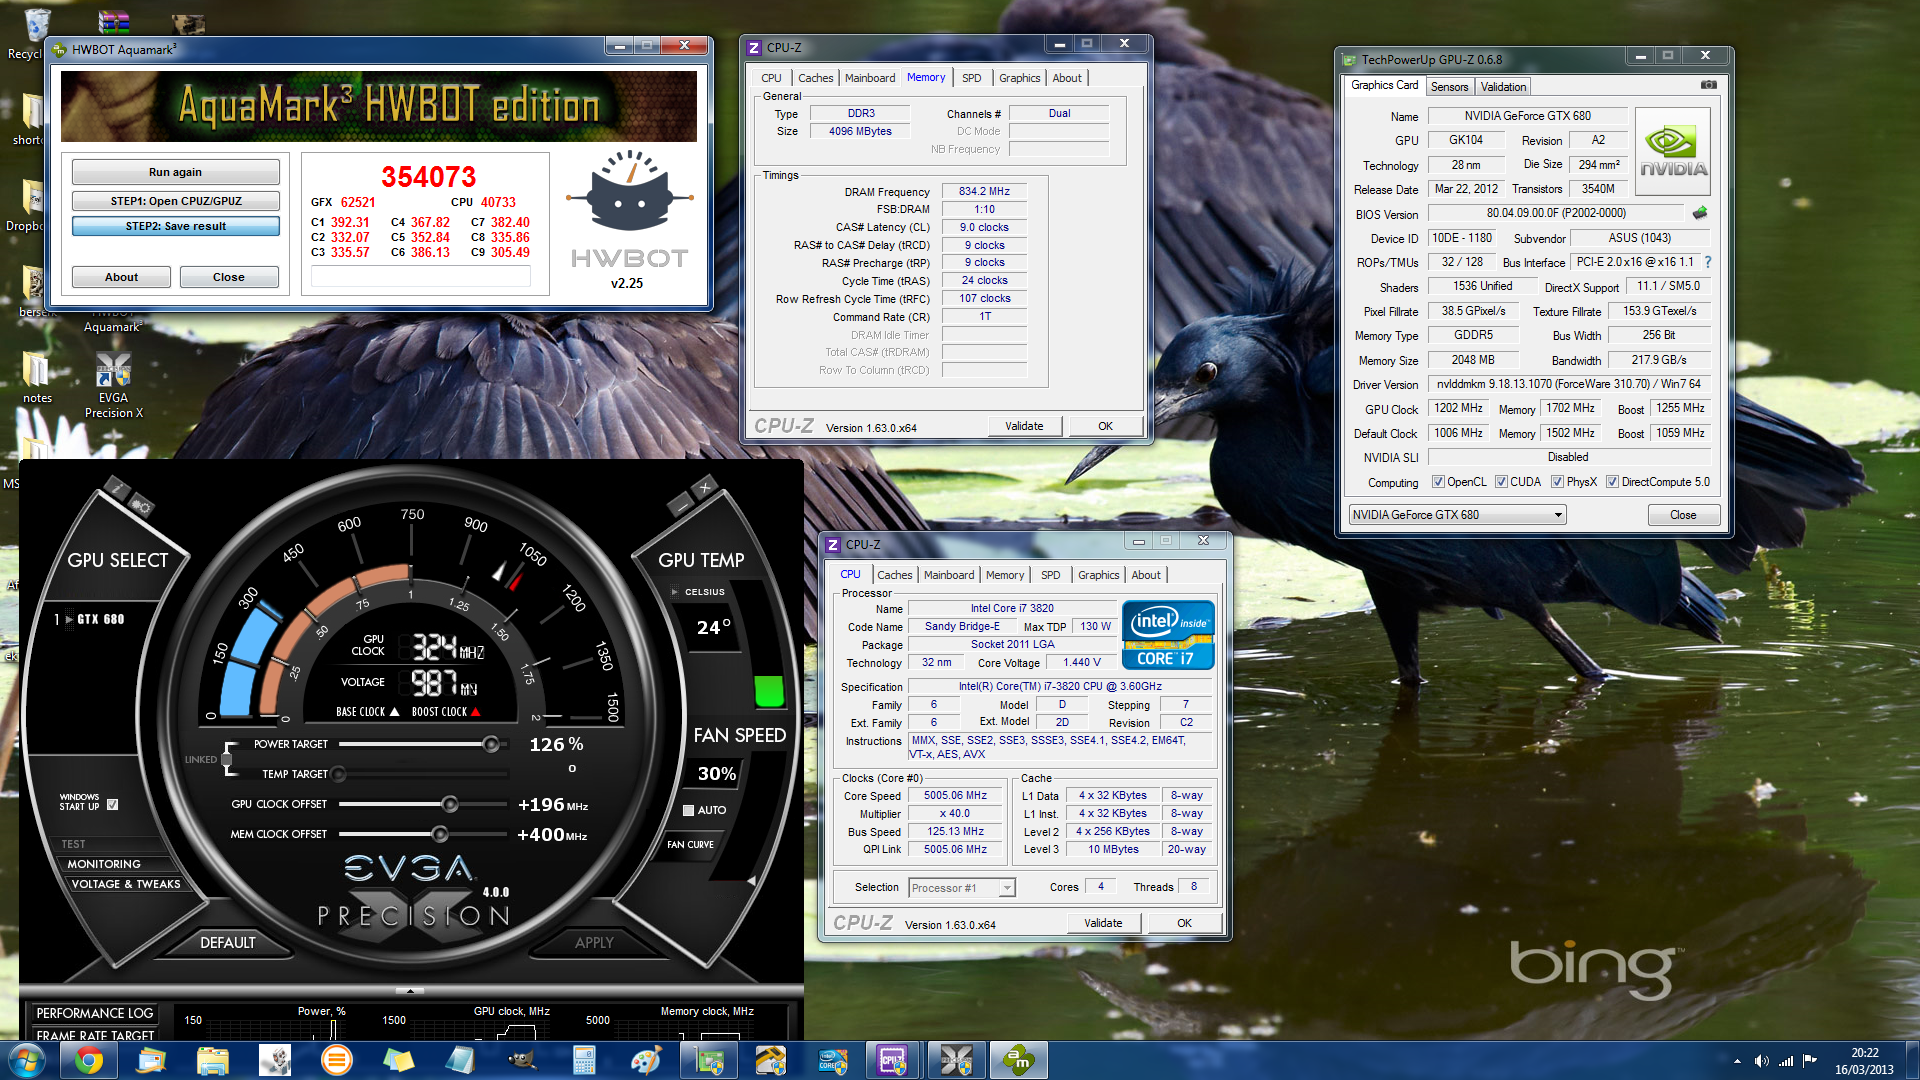Switch to Caches tab in CPU-Z processor window
1920x1080 pixels.
click(894, 575)
